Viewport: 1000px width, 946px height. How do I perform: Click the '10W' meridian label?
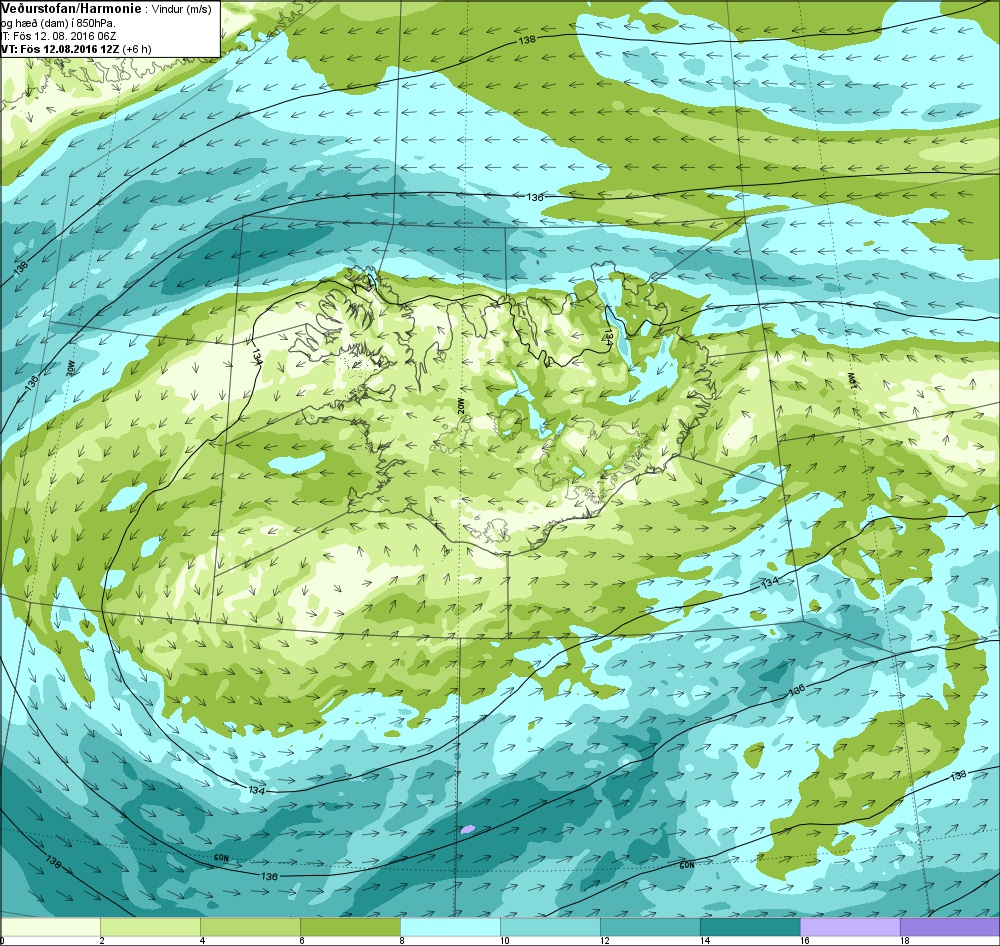tap(851, 380)
